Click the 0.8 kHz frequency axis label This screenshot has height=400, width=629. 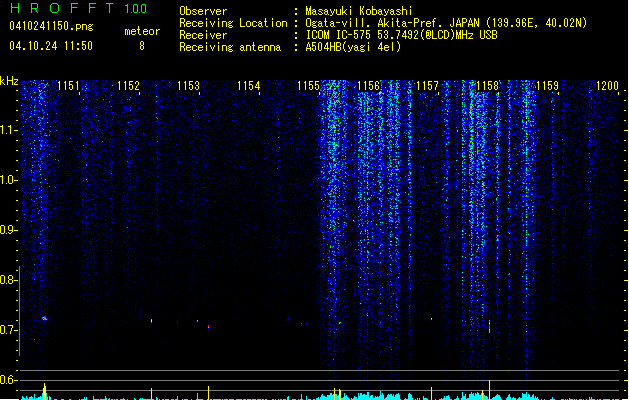[8, 280]
